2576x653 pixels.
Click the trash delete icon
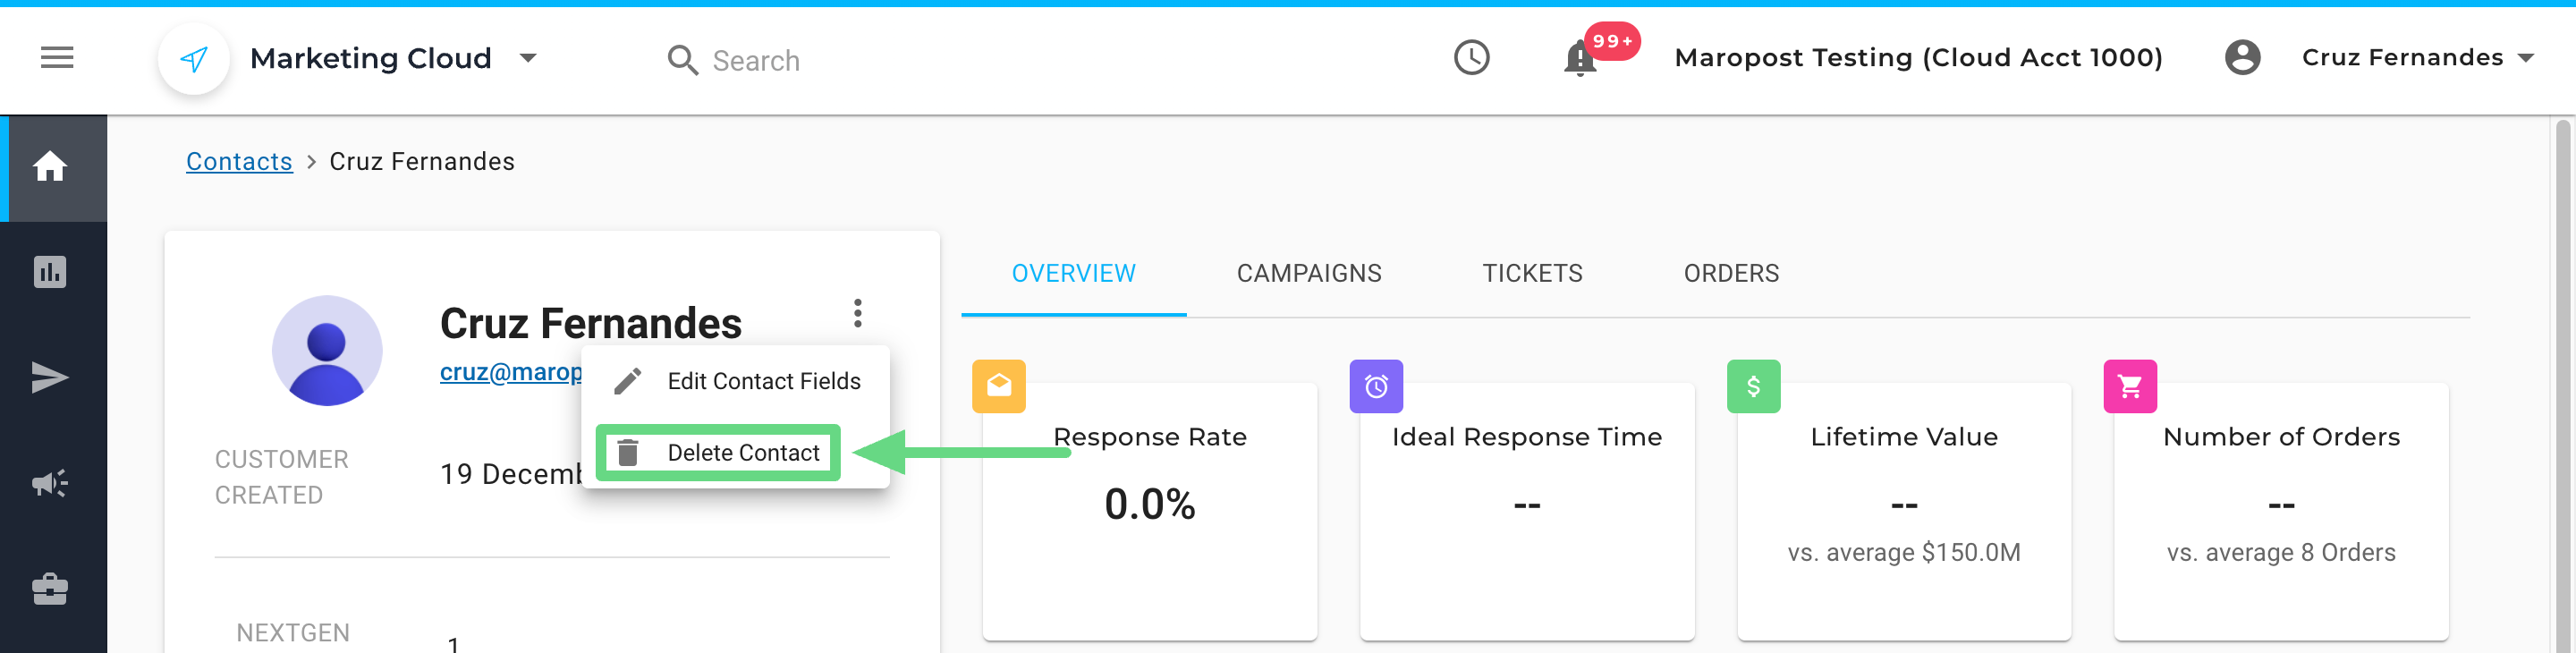click(x=627, y=453)
